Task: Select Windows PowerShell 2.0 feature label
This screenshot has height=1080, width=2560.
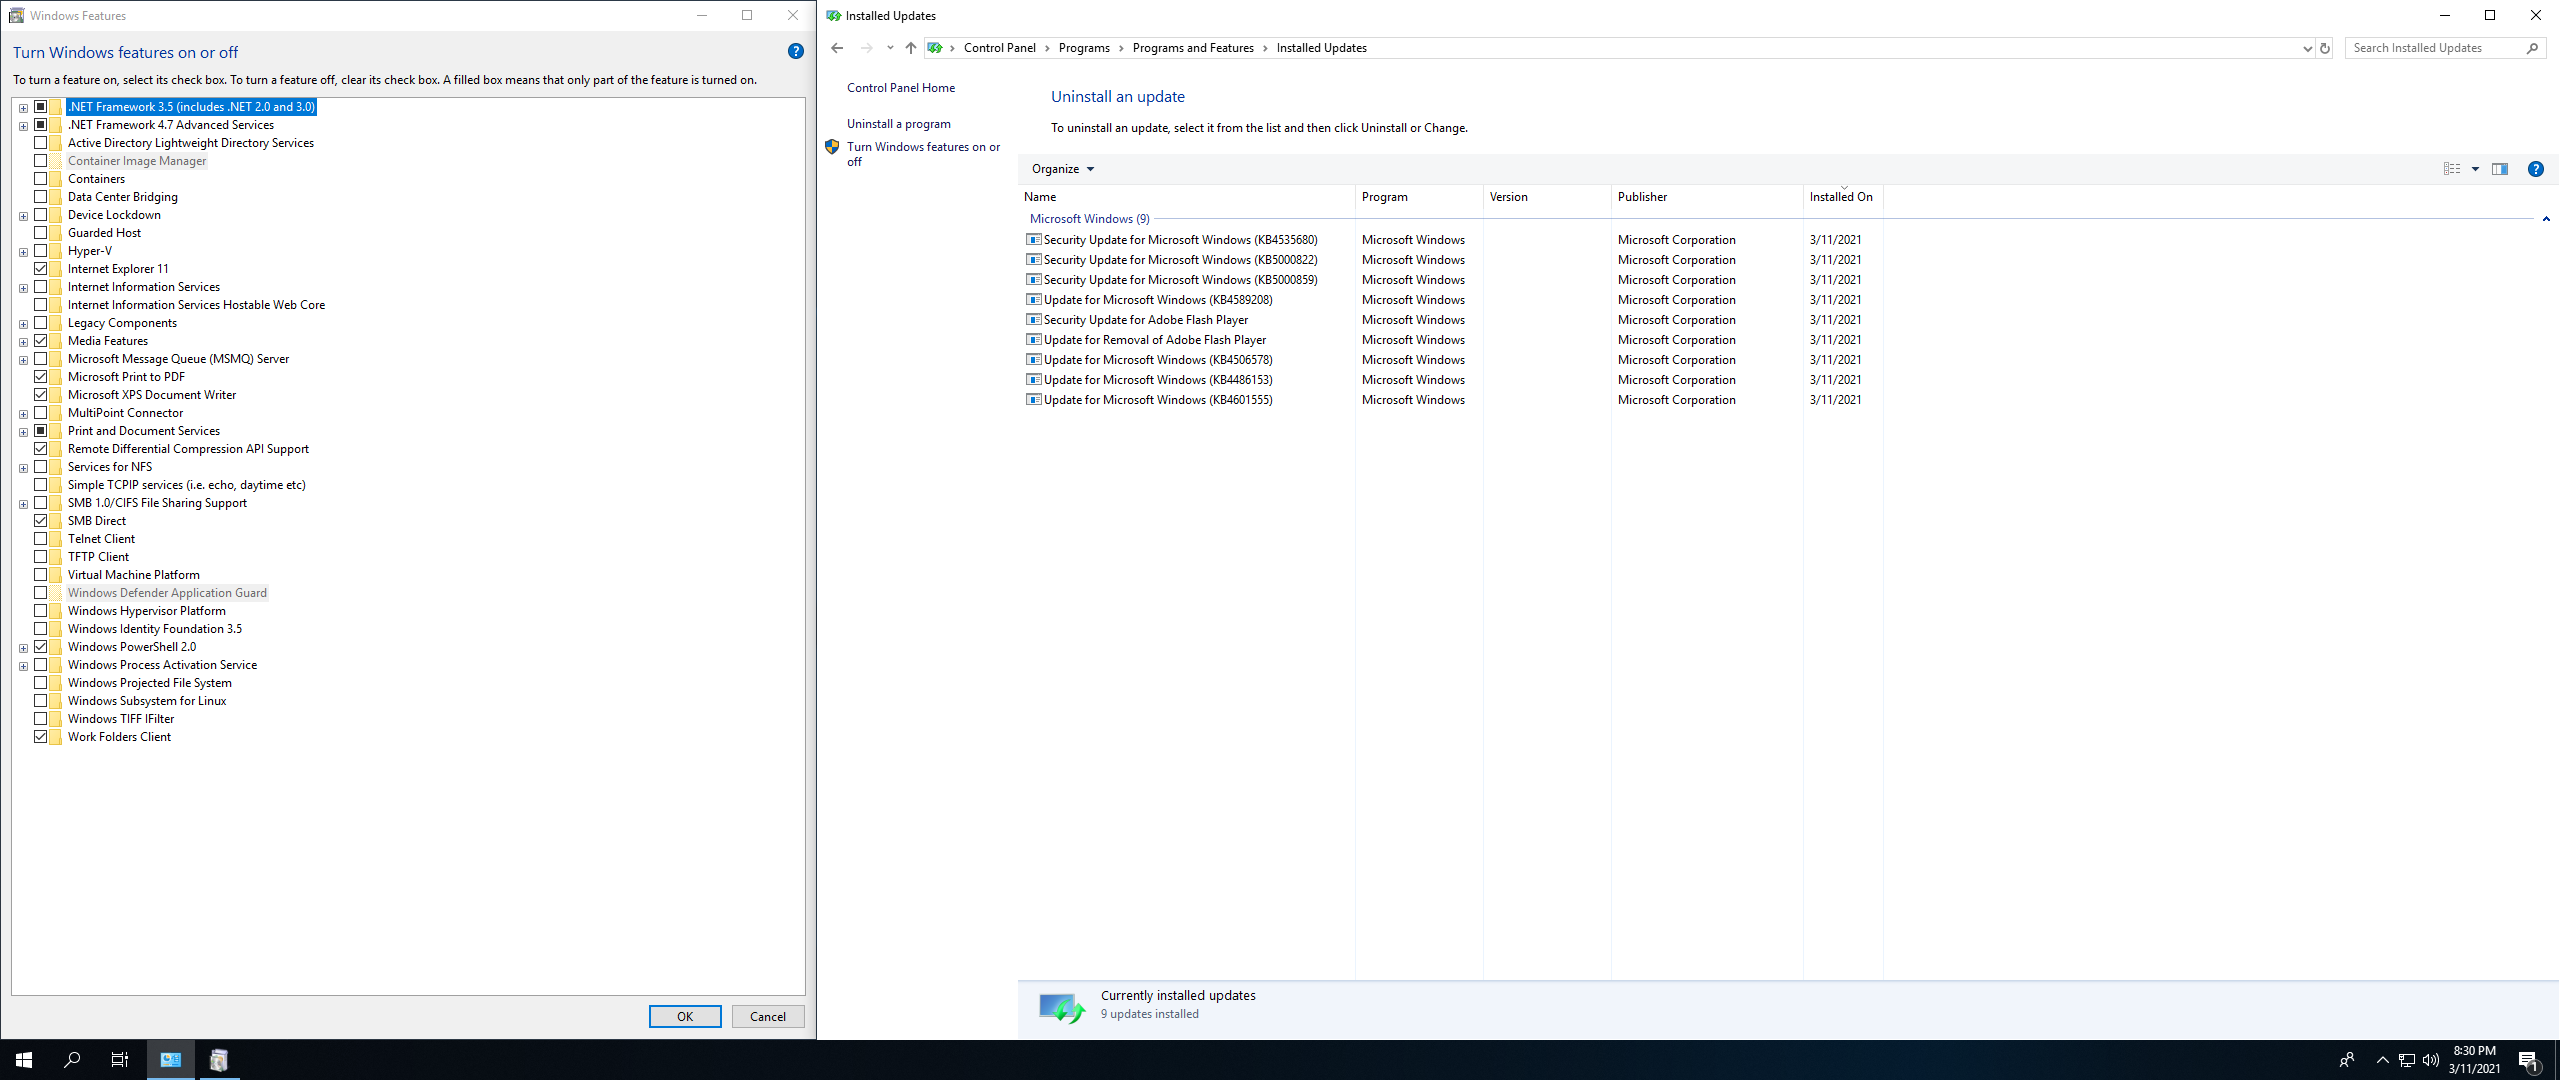Action: pyautogui.click(x=132, y=647)
